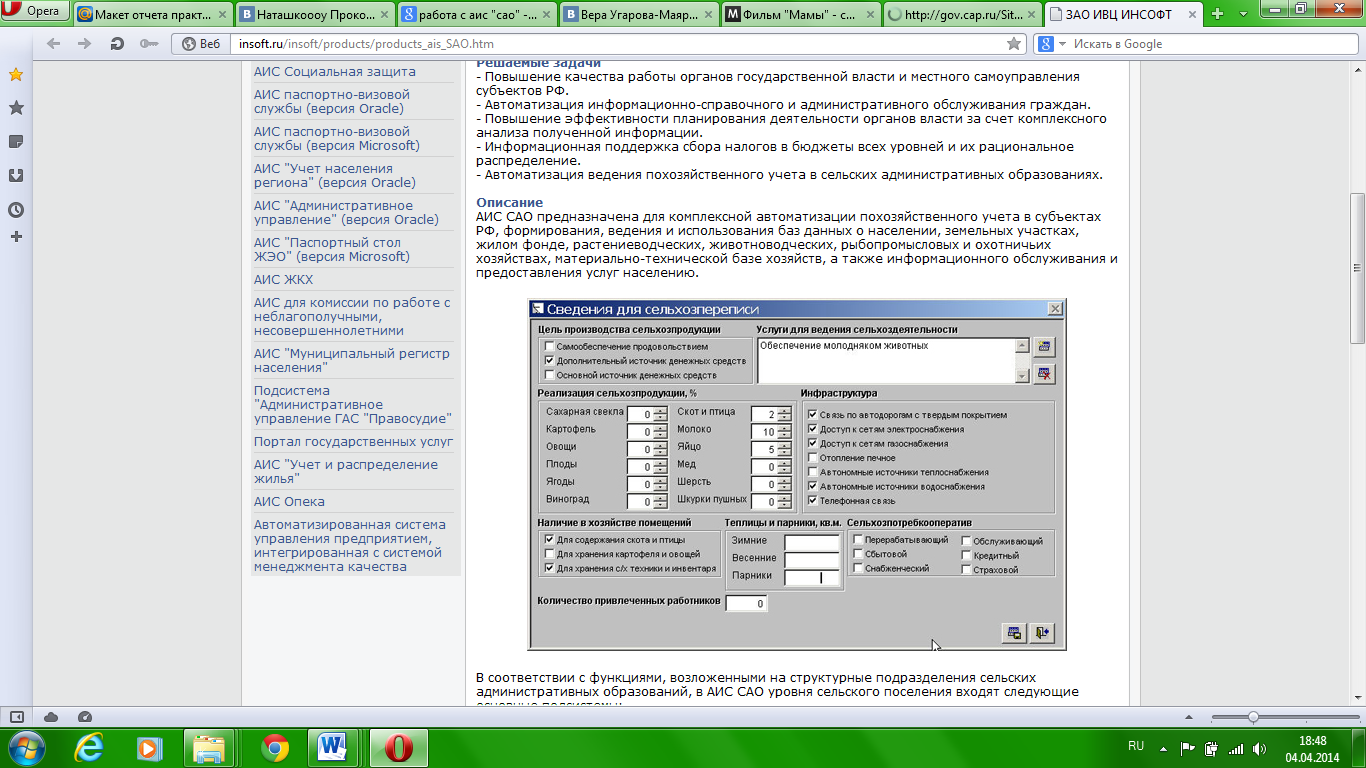The height and width of the screenshot is (768, 1366).
Task: Open the АИС Социальная защита link
Action: click(335, 72)
